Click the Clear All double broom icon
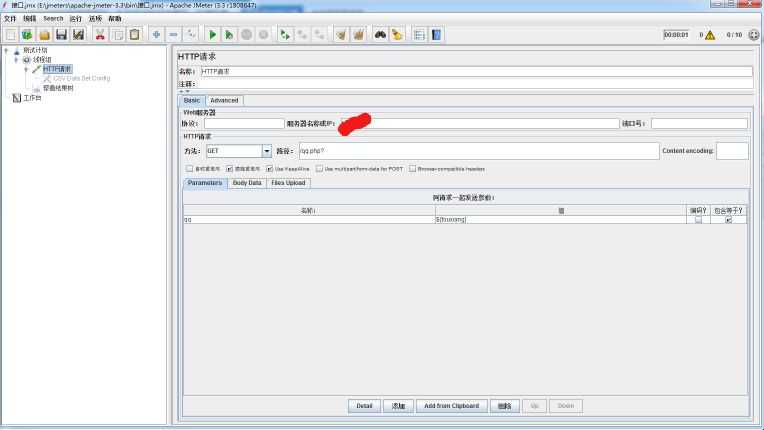 (359, 35)
